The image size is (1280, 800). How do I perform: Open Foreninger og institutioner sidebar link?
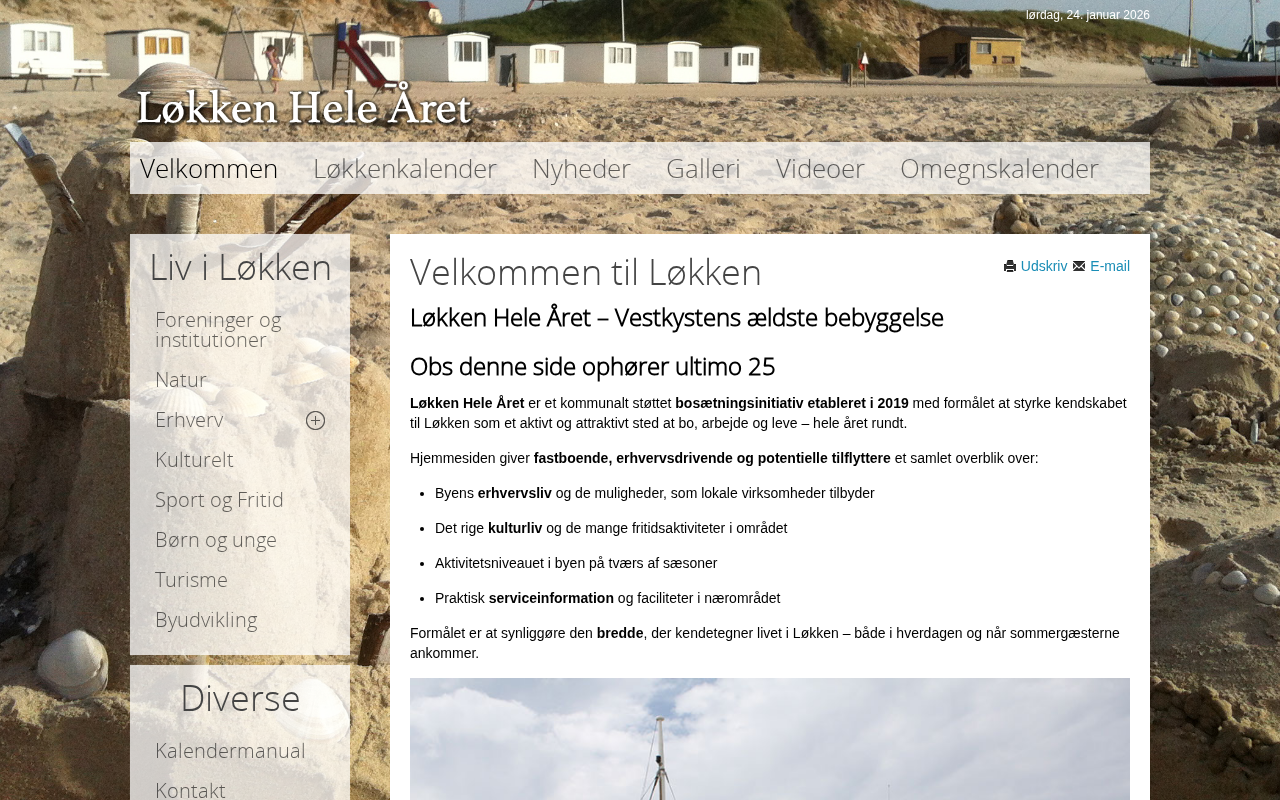(218, 330)
